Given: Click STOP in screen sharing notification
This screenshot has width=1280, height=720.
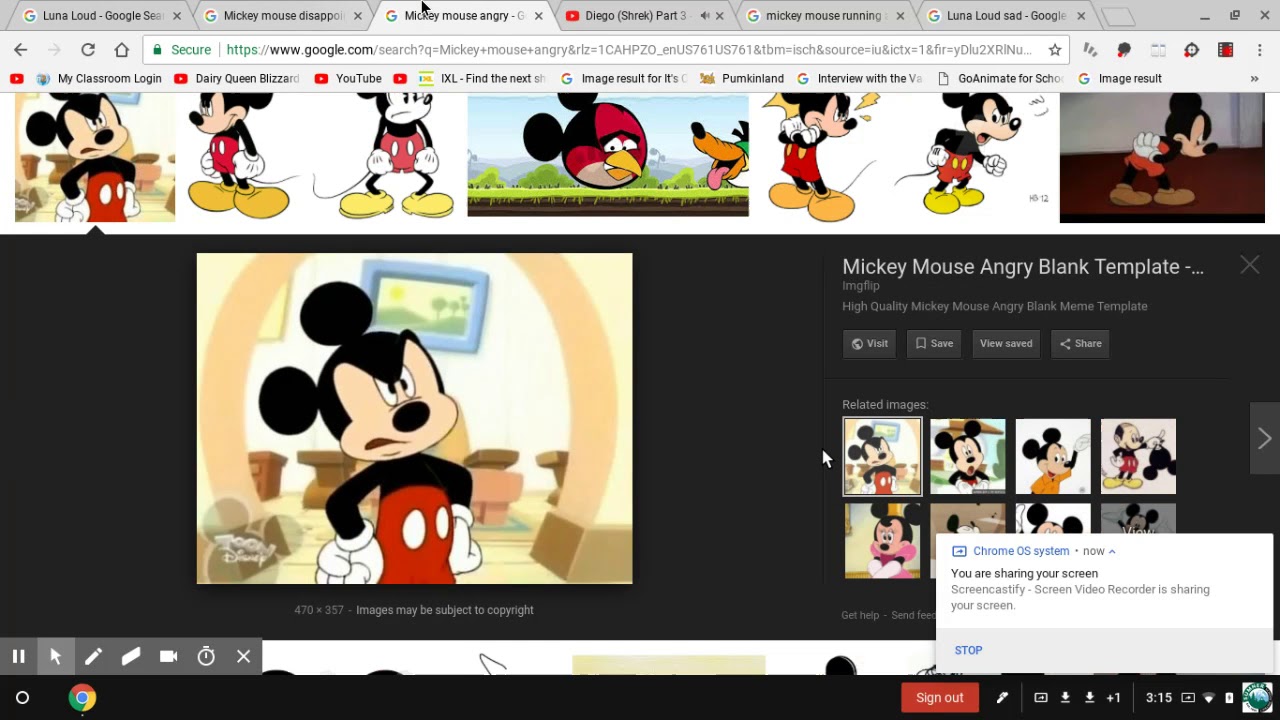Looking at the screenshot, I should click(968, 650).
